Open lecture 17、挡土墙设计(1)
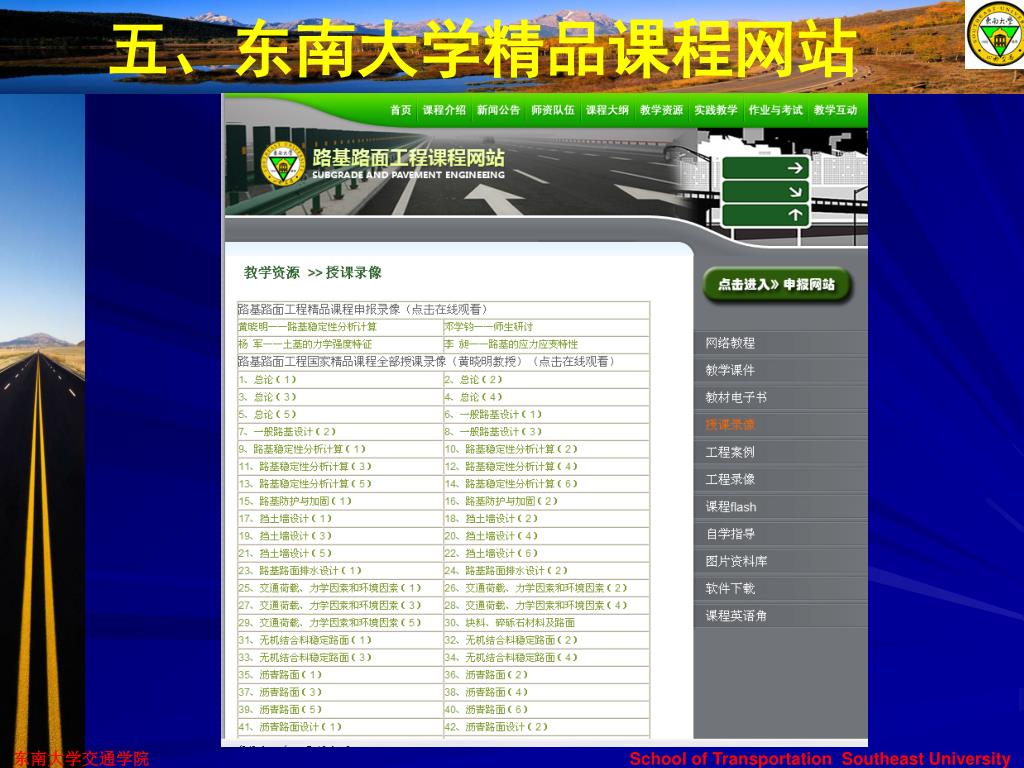Image resolution: width=1024 pixels, height=768 pixels. (285, 519)
